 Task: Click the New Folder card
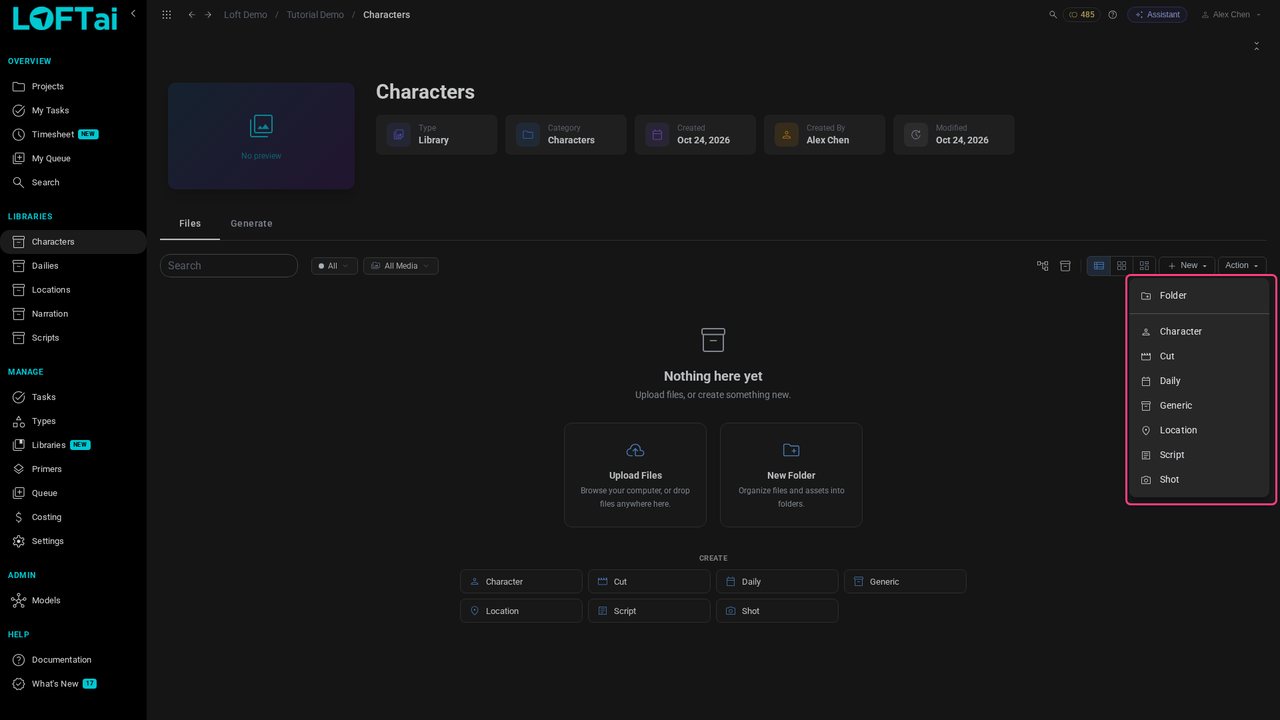click(791, 475)
